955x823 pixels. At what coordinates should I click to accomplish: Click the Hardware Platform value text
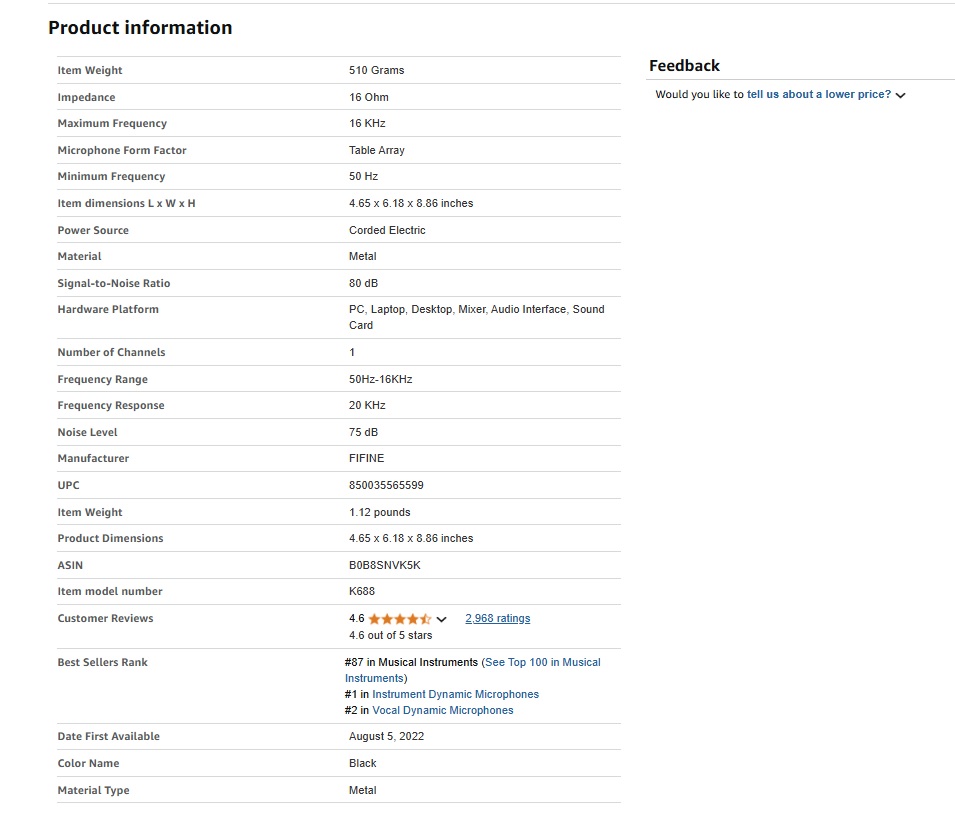[477, 317]
